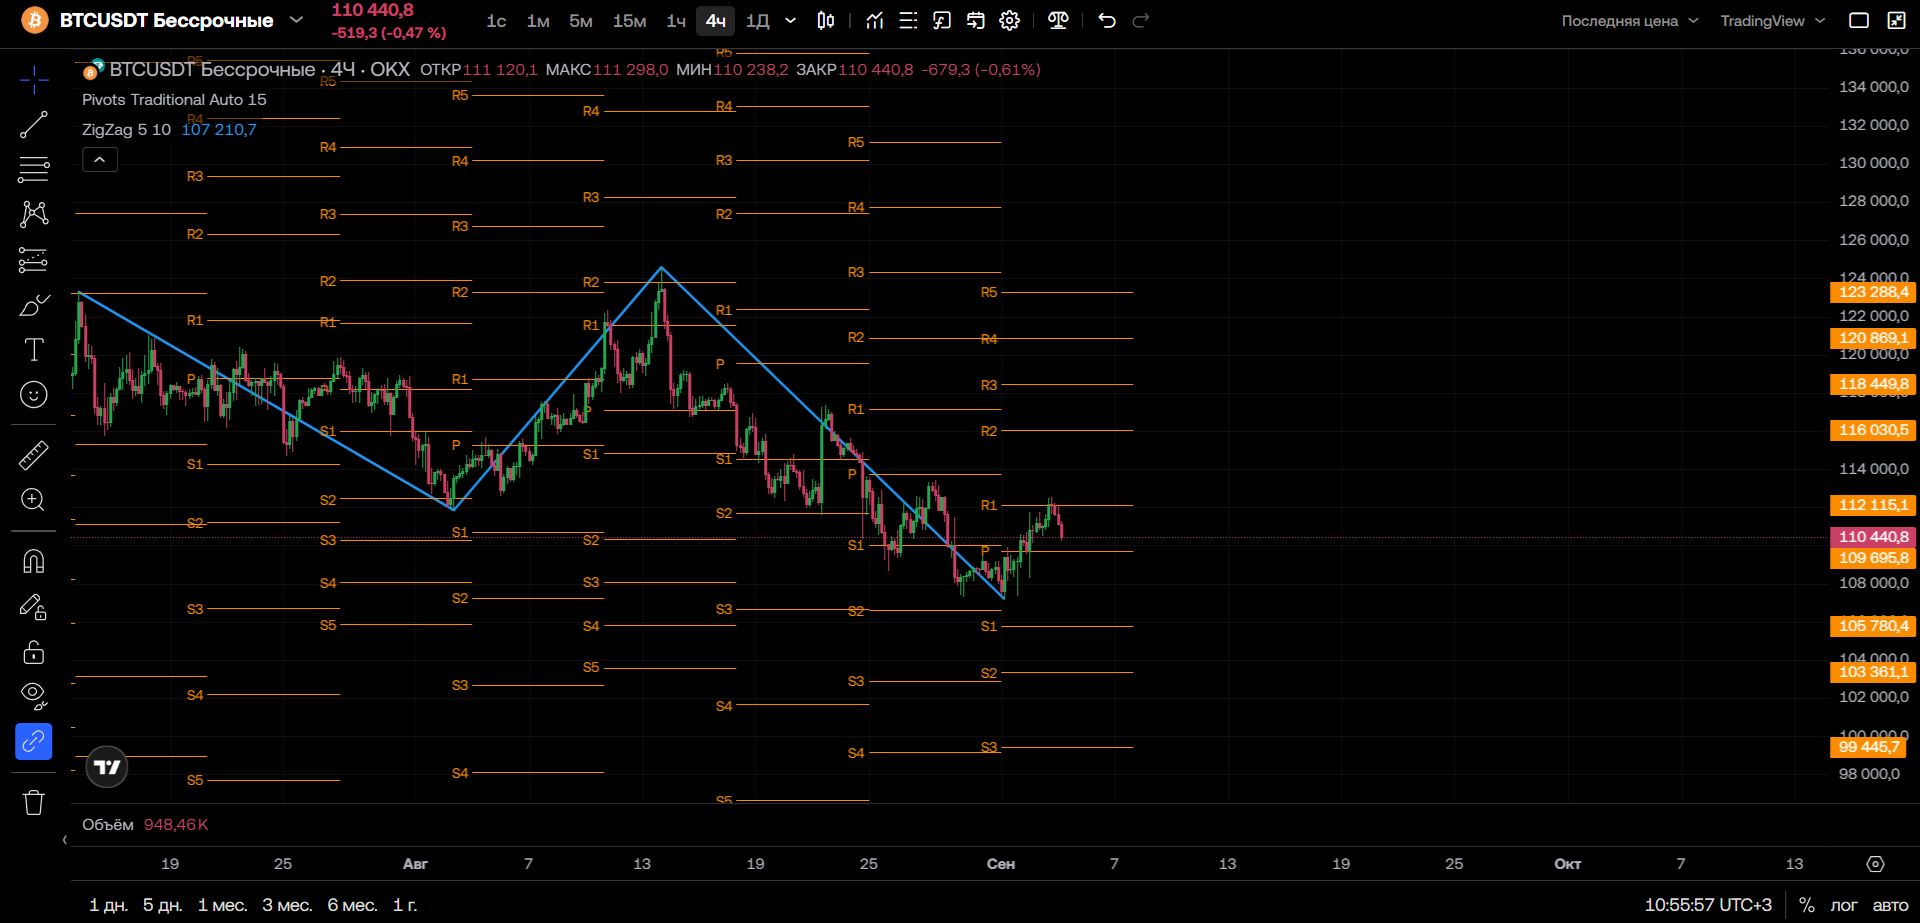The image size is (1920, 923).
Task: Toggle авто auto scale
Action: click(x=1890, y=905)
